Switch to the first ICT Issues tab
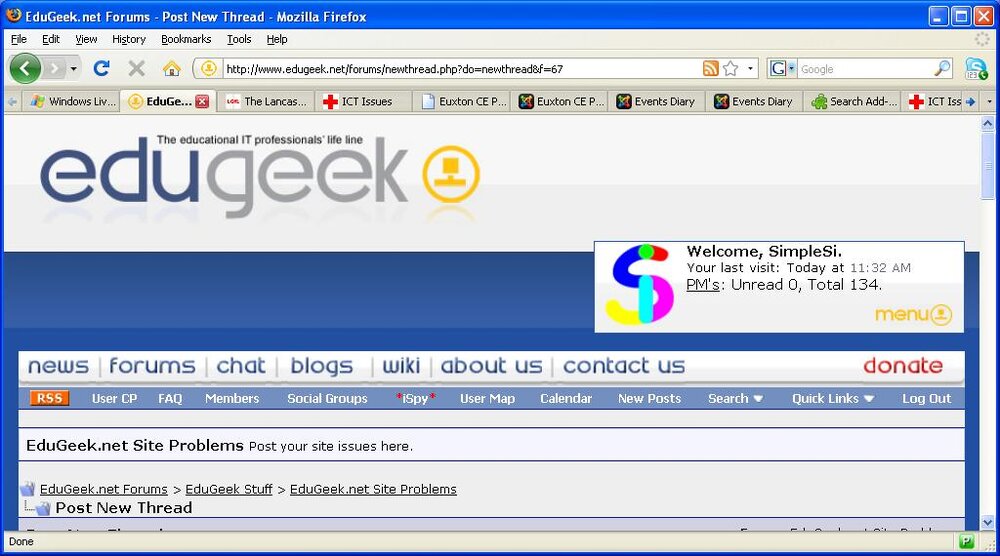Screen dimensions: 1000x556 pos(364,101)
